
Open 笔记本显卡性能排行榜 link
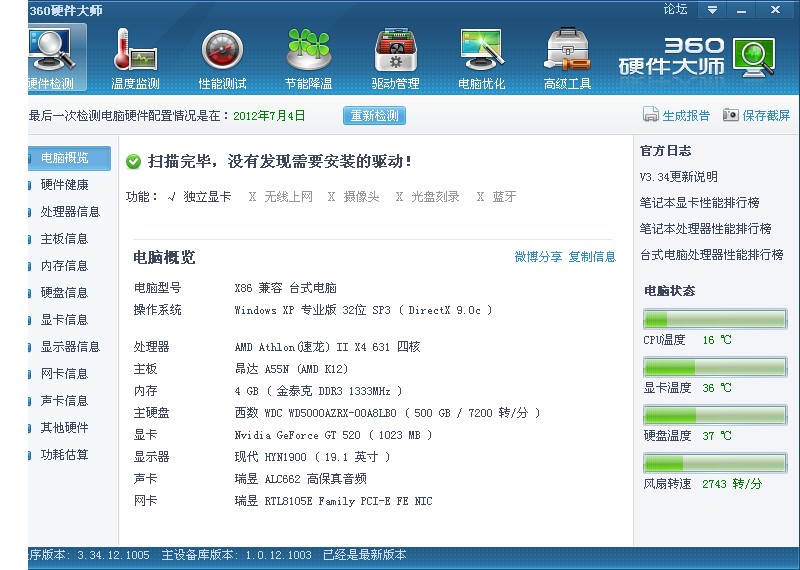pos(699,203)
